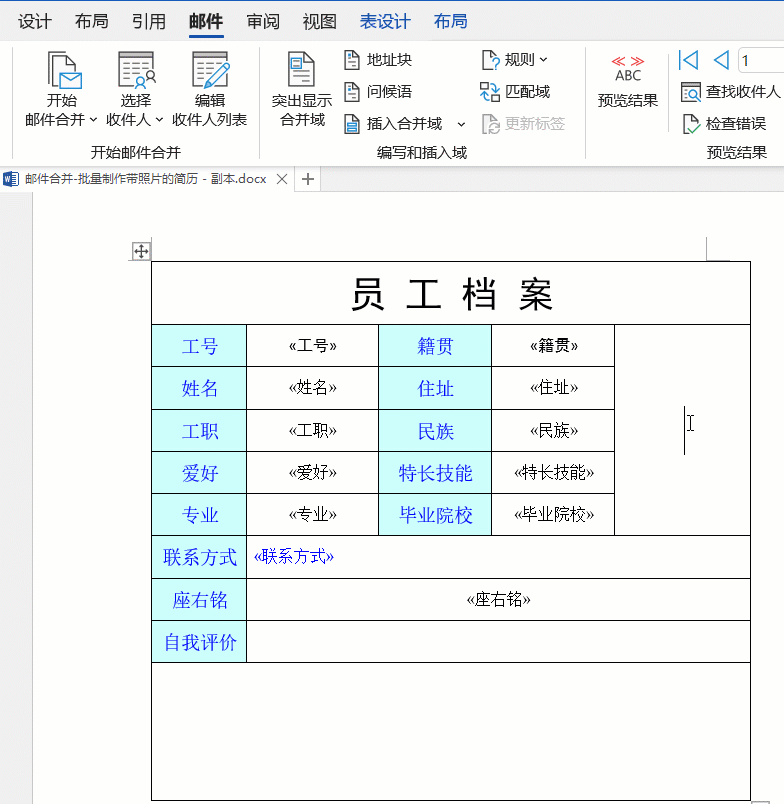Close the 邮件合并 document tab

point(282,179)
